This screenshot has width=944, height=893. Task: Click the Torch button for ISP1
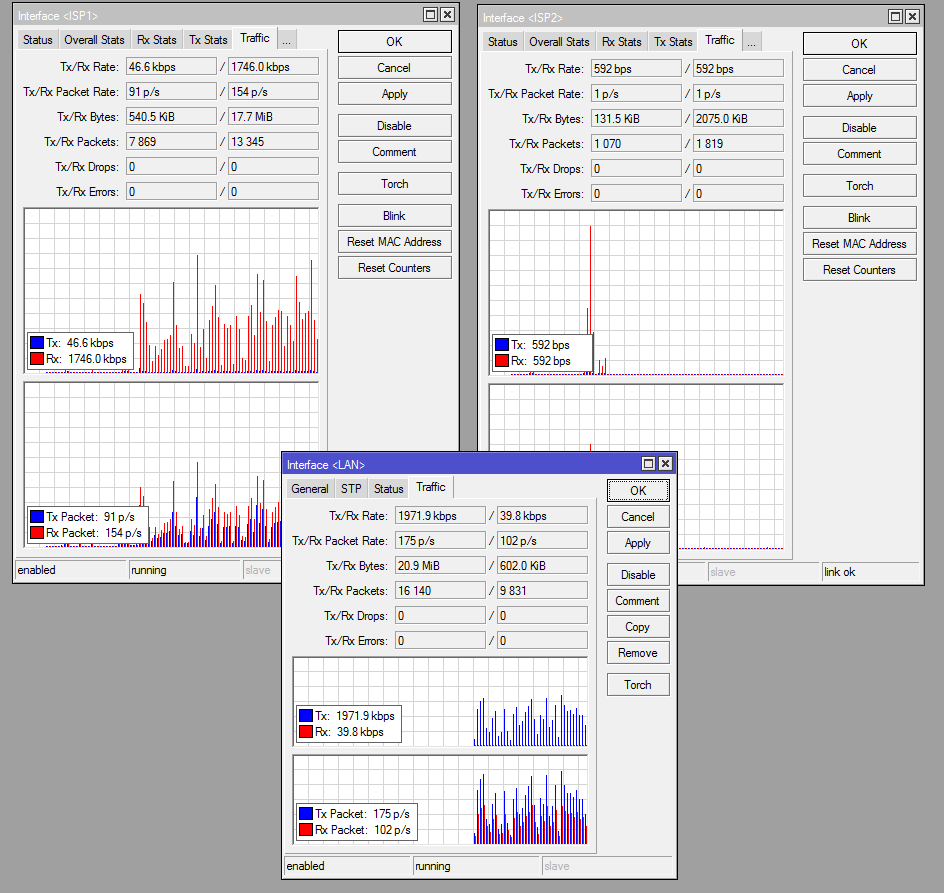pyautogui.click(x=394, y=184)
